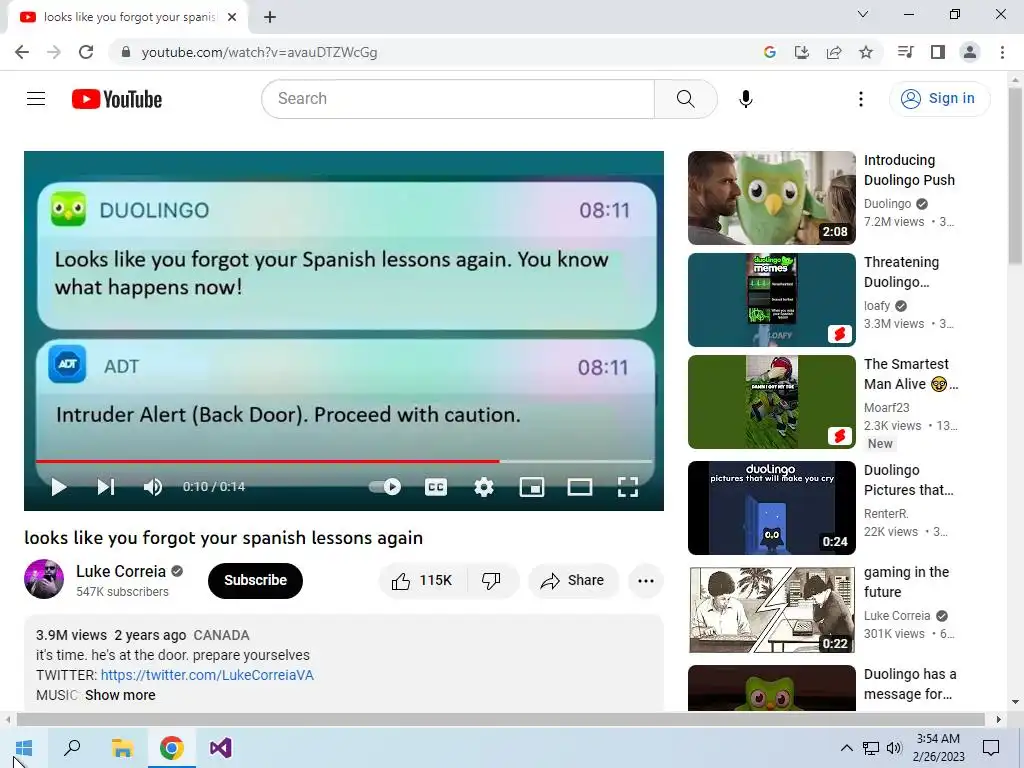The width and height of the screenshot is (1024, 768).
Task: Open the YouTube hamburger guide menu
Action: pos(36,99)
